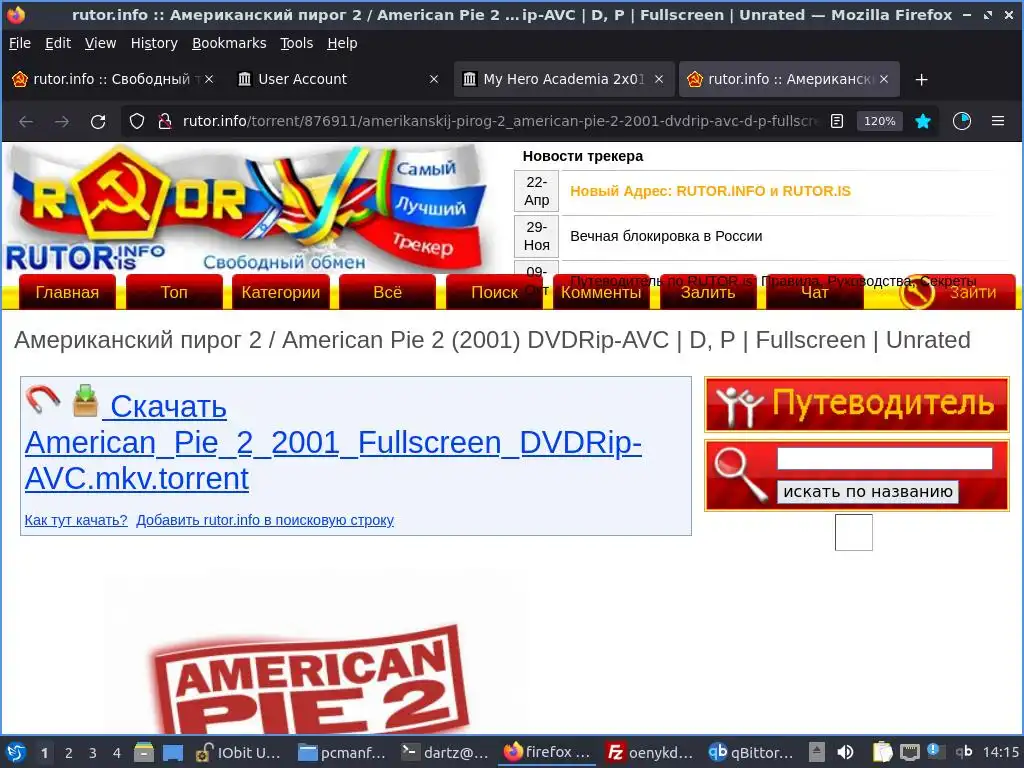Click the blue bookmark star

(x=923, y=121)
